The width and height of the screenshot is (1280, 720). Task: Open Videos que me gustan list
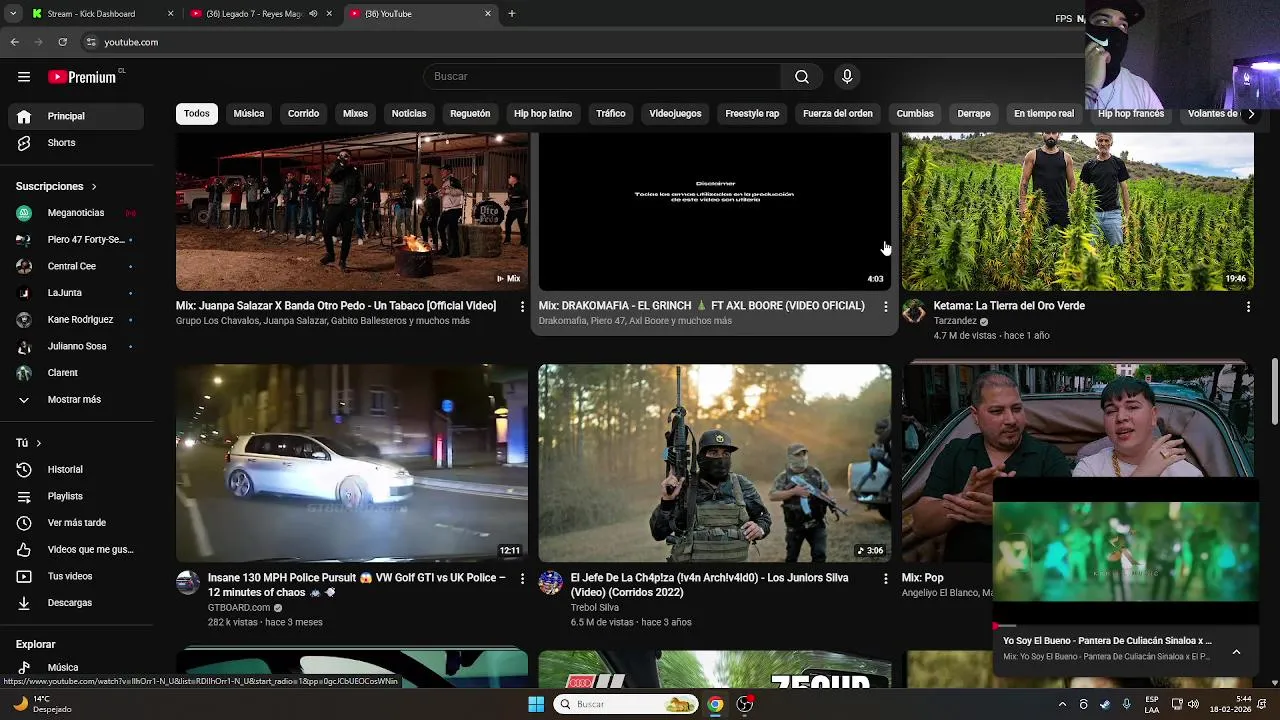76,550
